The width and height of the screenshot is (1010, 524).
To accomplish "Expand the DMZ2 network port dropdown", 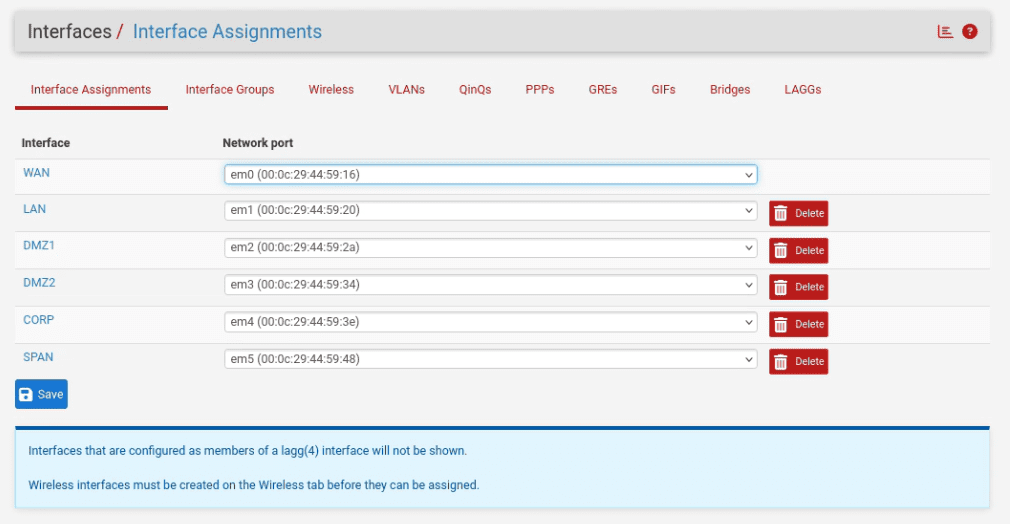I will pyautogui.click(x=491, y=285).
